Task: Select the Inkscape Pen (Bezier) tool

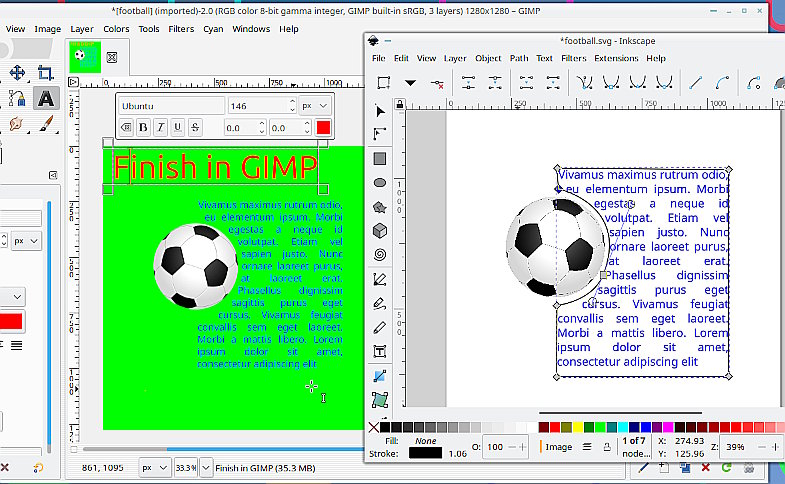Action: click(x=380, y=279)
